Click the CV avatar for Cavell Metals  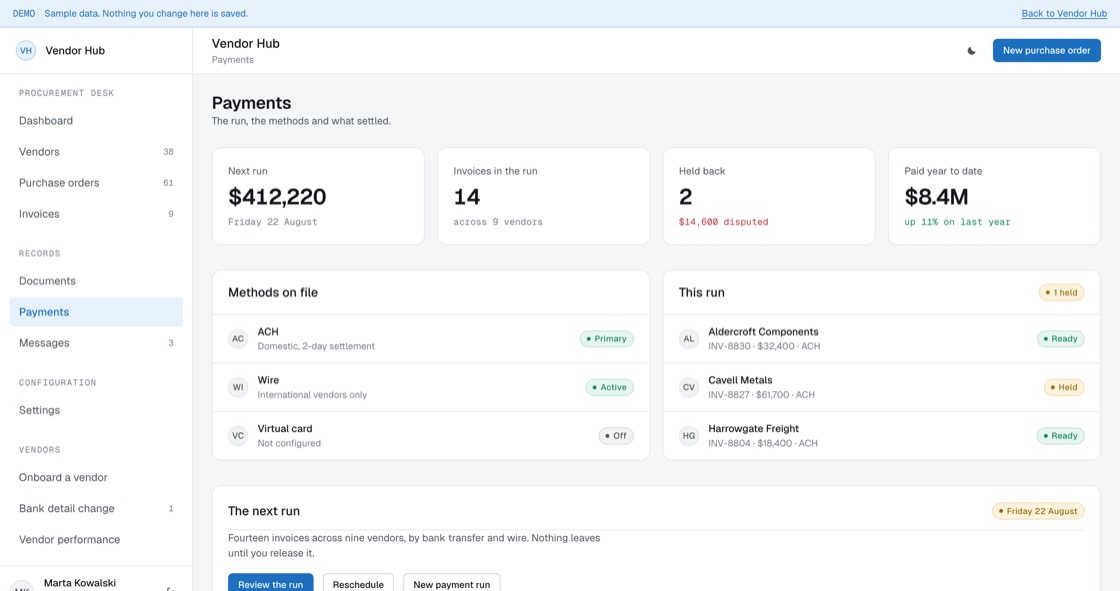[x=689, y=387]
